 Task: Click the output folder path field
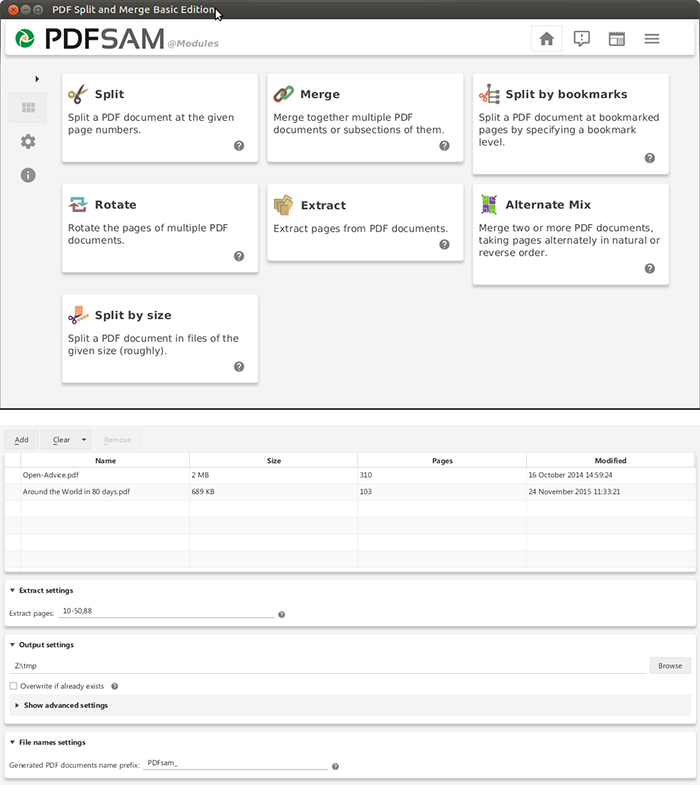[x=328, y=666]
